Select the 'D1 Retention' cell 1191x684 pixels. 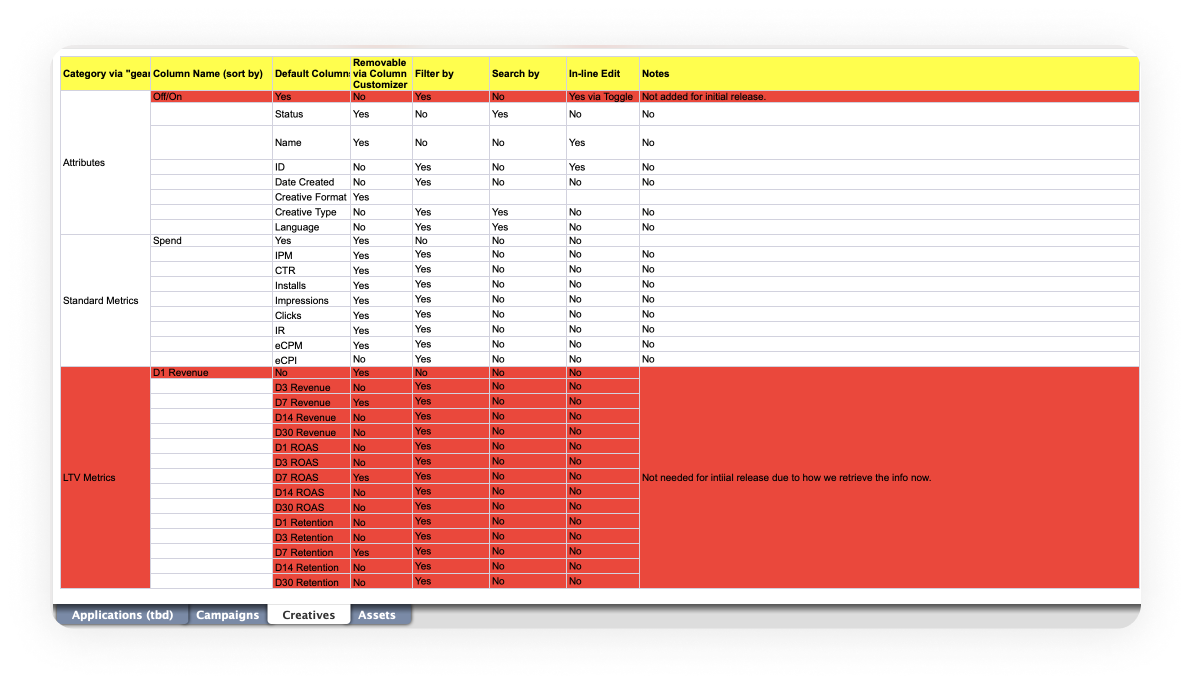coord(311,522)
